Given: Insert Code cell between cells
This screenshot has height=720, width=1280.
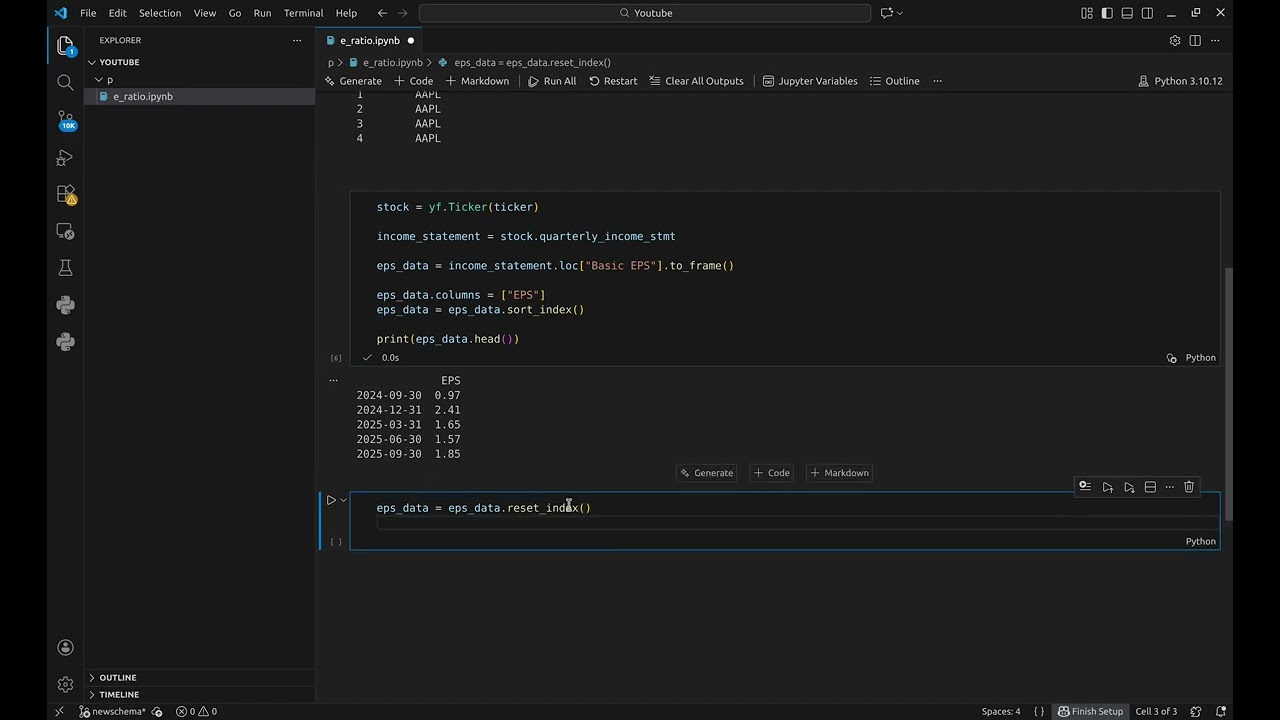Looking at the screenshot, I should 771,473.
